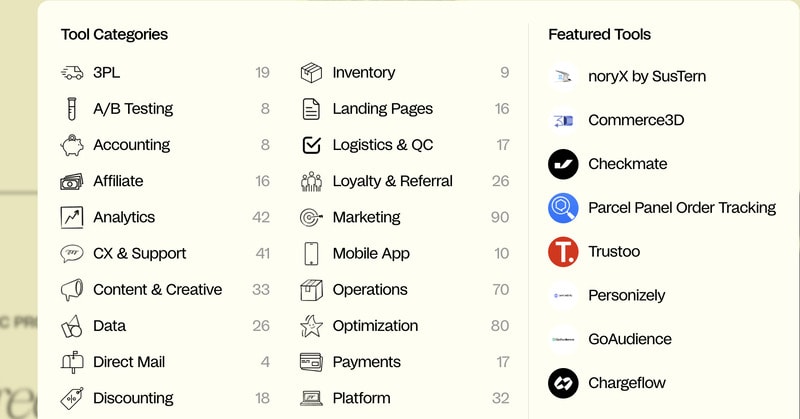
Task: Open the Inventory category
Action: (x=363, y=73)
